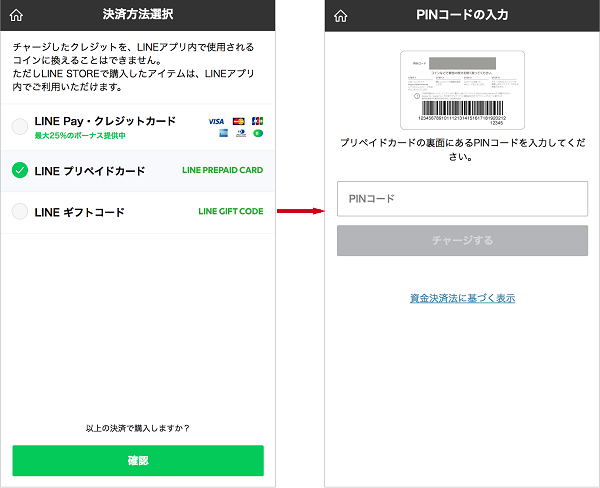The image size is (600, 488).
Task: Click the LINE ギフトコード label
Action: tap(80, 212)
